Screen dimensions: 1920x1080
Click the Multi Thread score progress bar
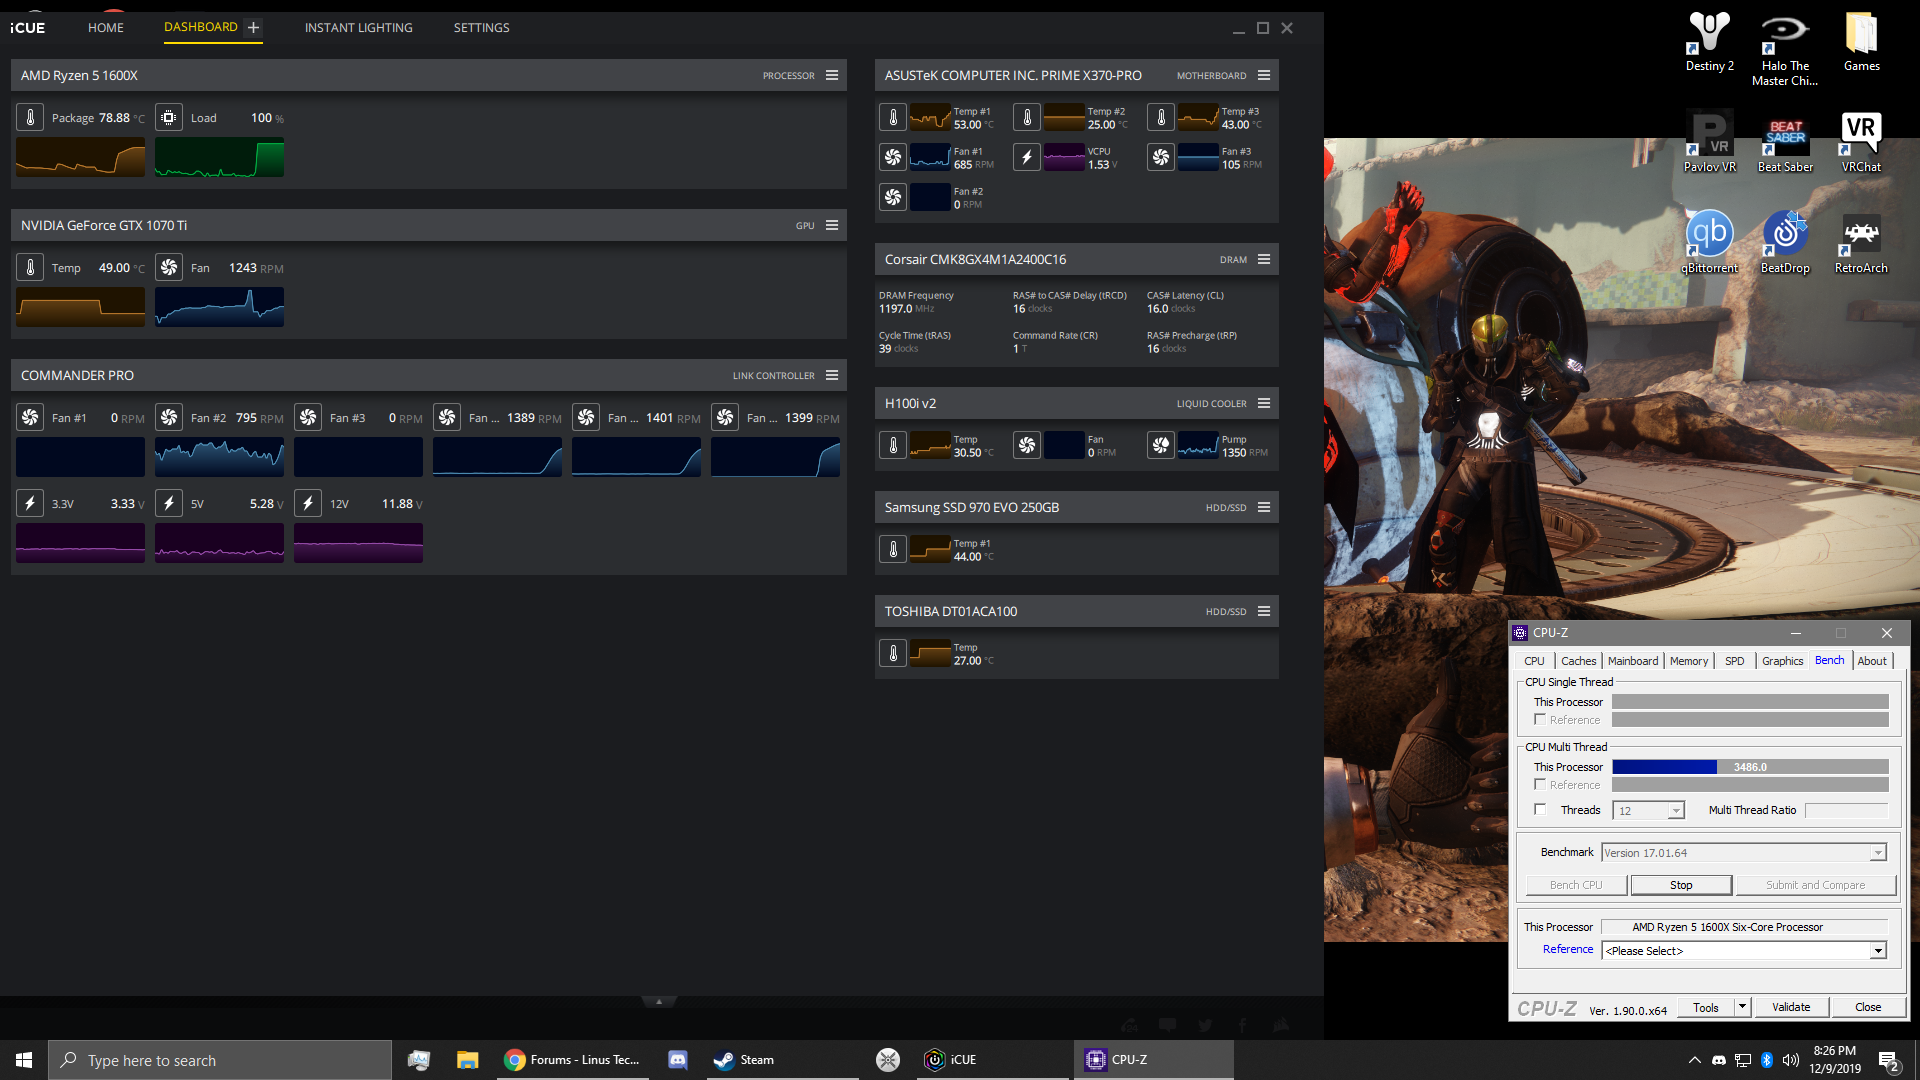pos(1750,767)
